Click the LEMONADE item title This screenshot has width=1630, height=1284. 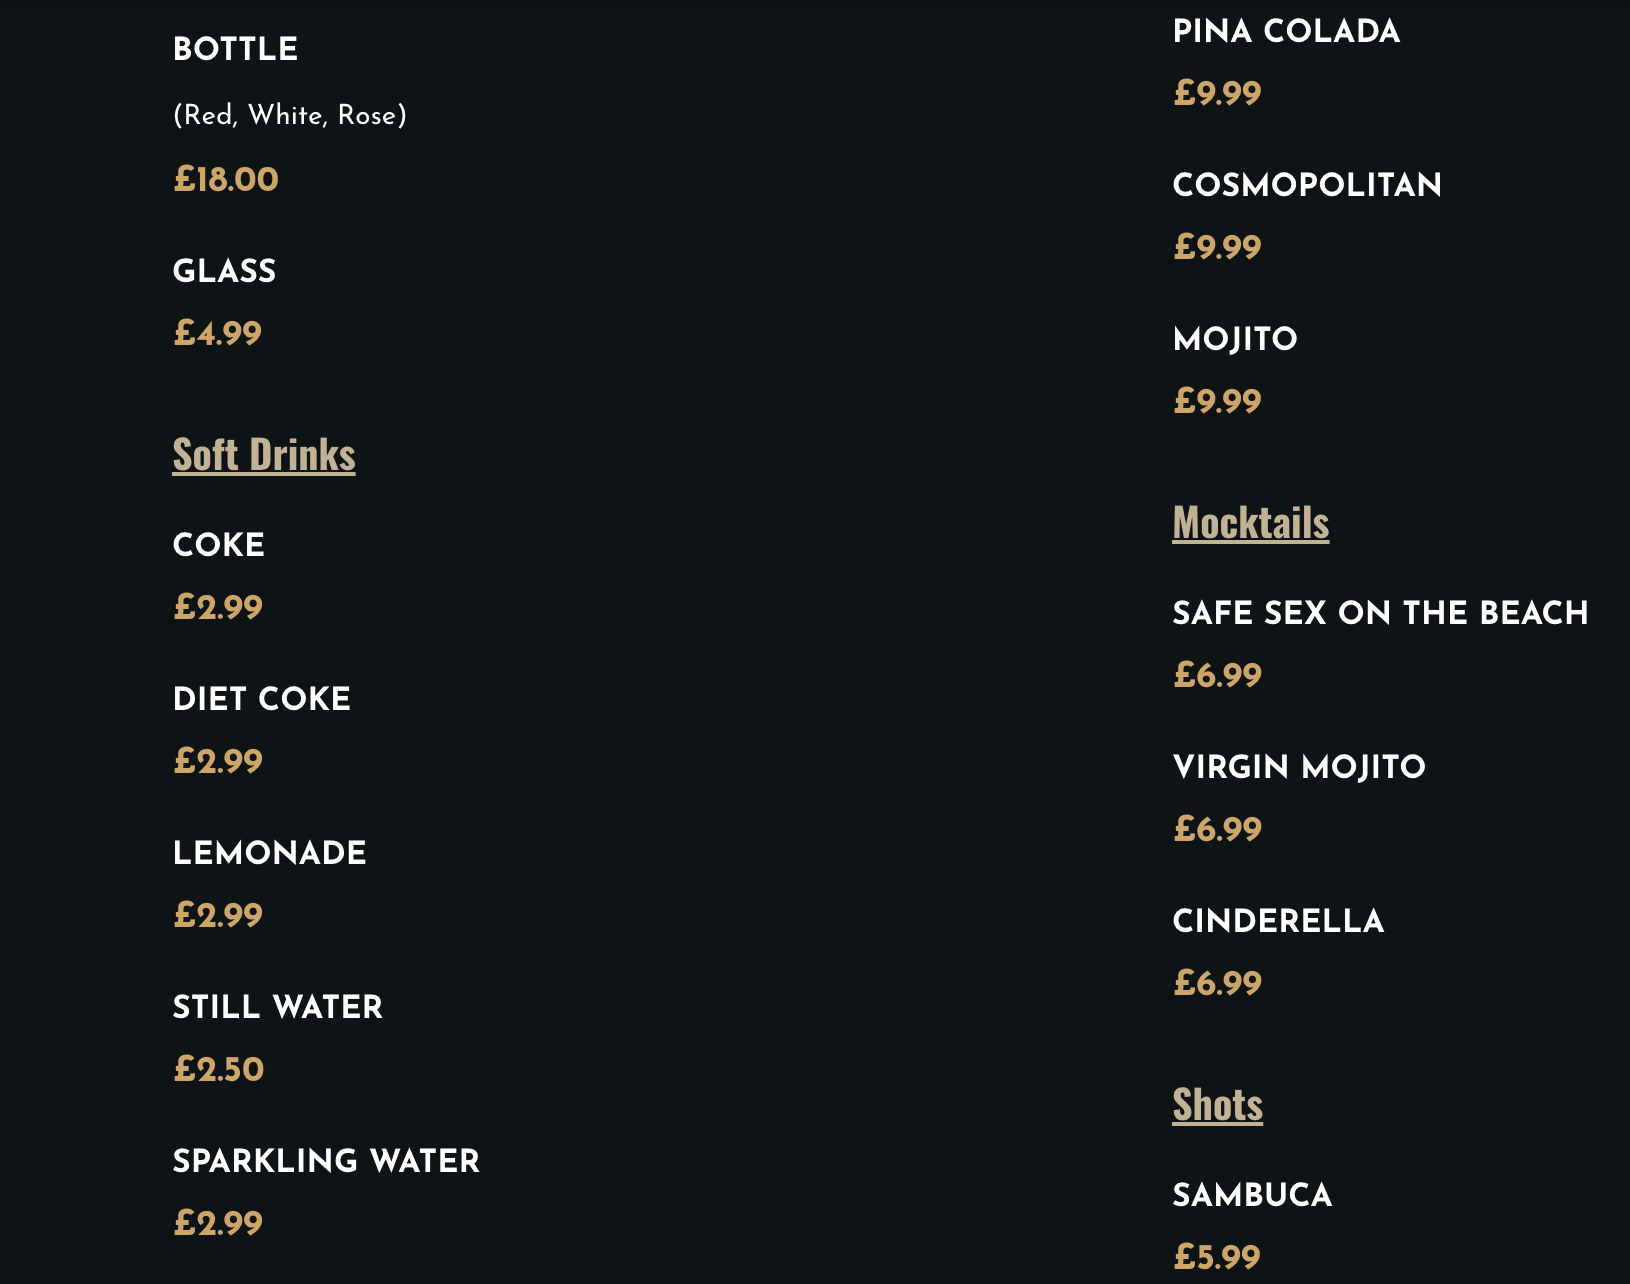270,853
